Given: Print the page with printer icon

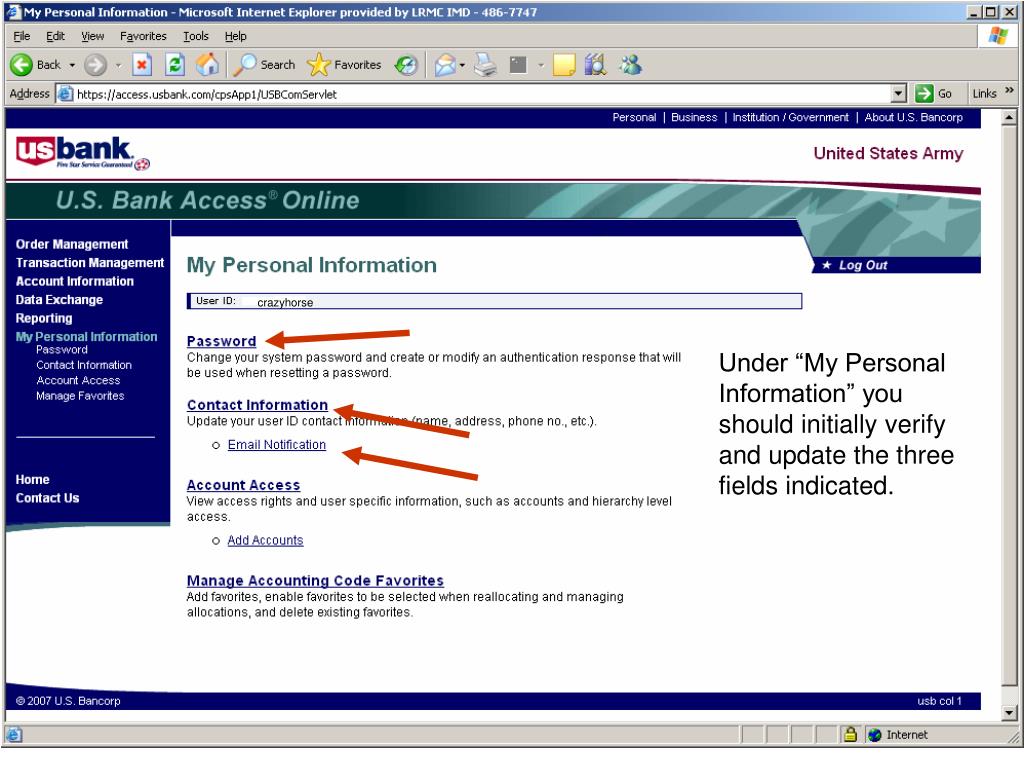Looking at the screenshot, I should tap(485, 65).
